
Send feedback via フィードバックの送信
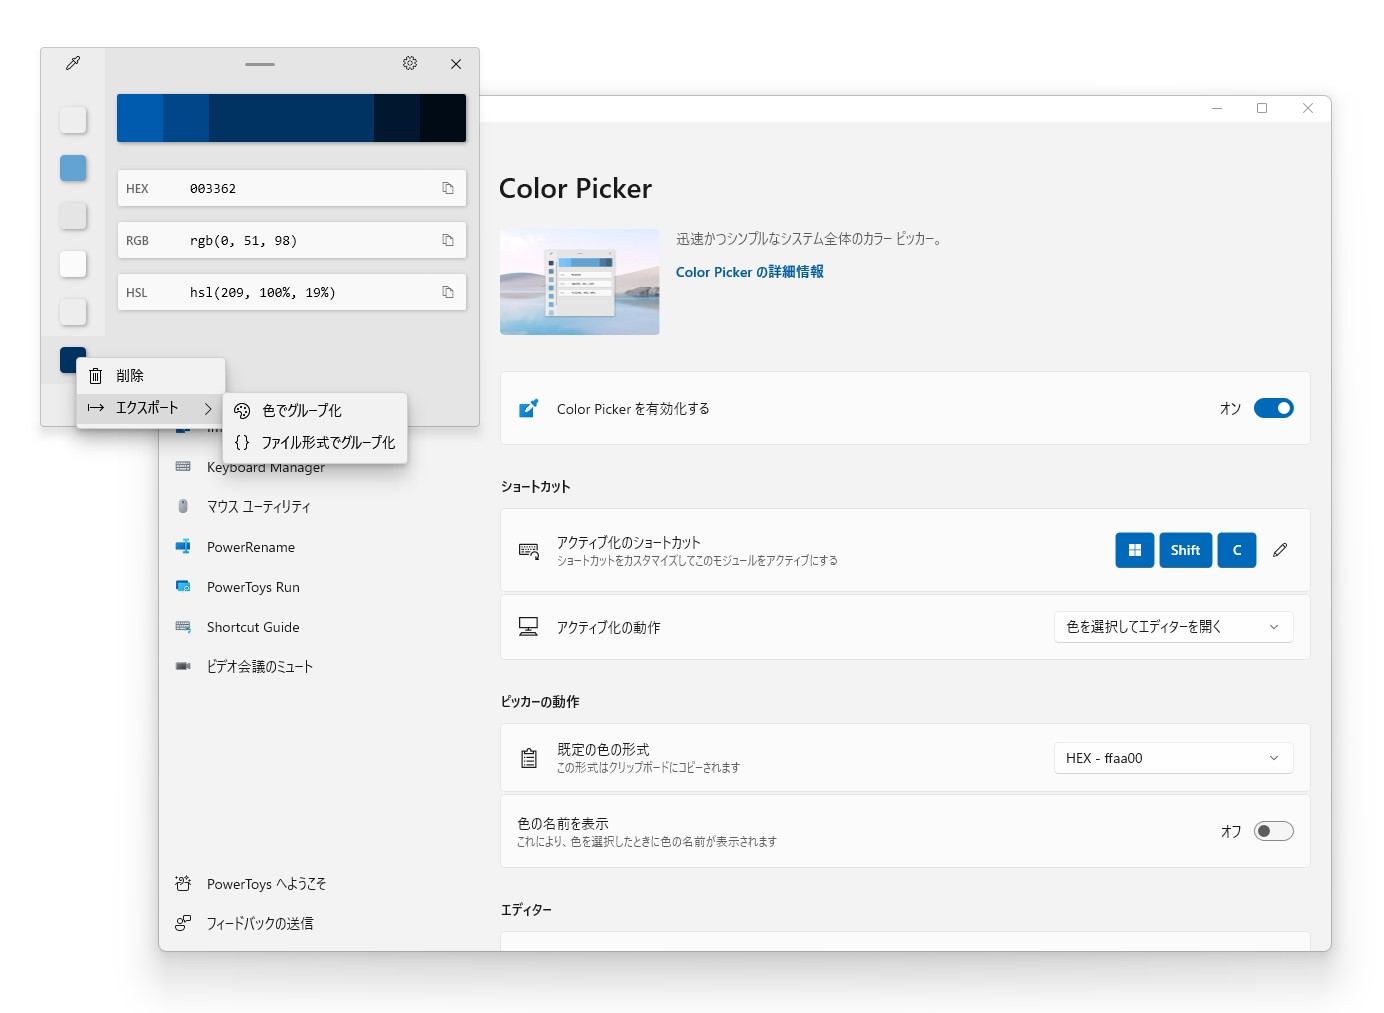[259, 923]
